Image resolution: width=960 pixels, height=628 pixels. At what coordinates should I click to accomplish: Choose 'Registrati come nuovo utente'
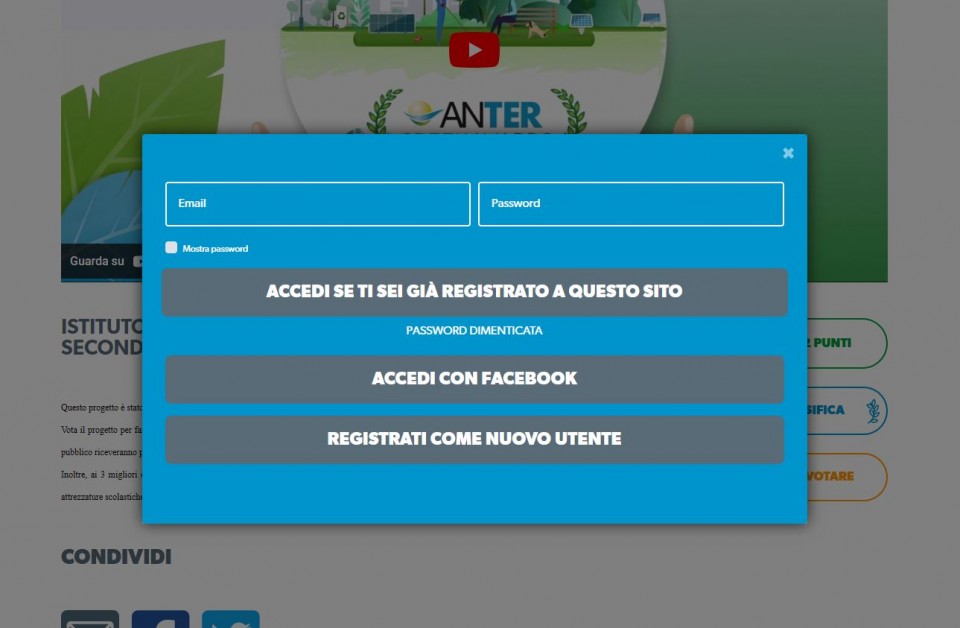(474, 439)
